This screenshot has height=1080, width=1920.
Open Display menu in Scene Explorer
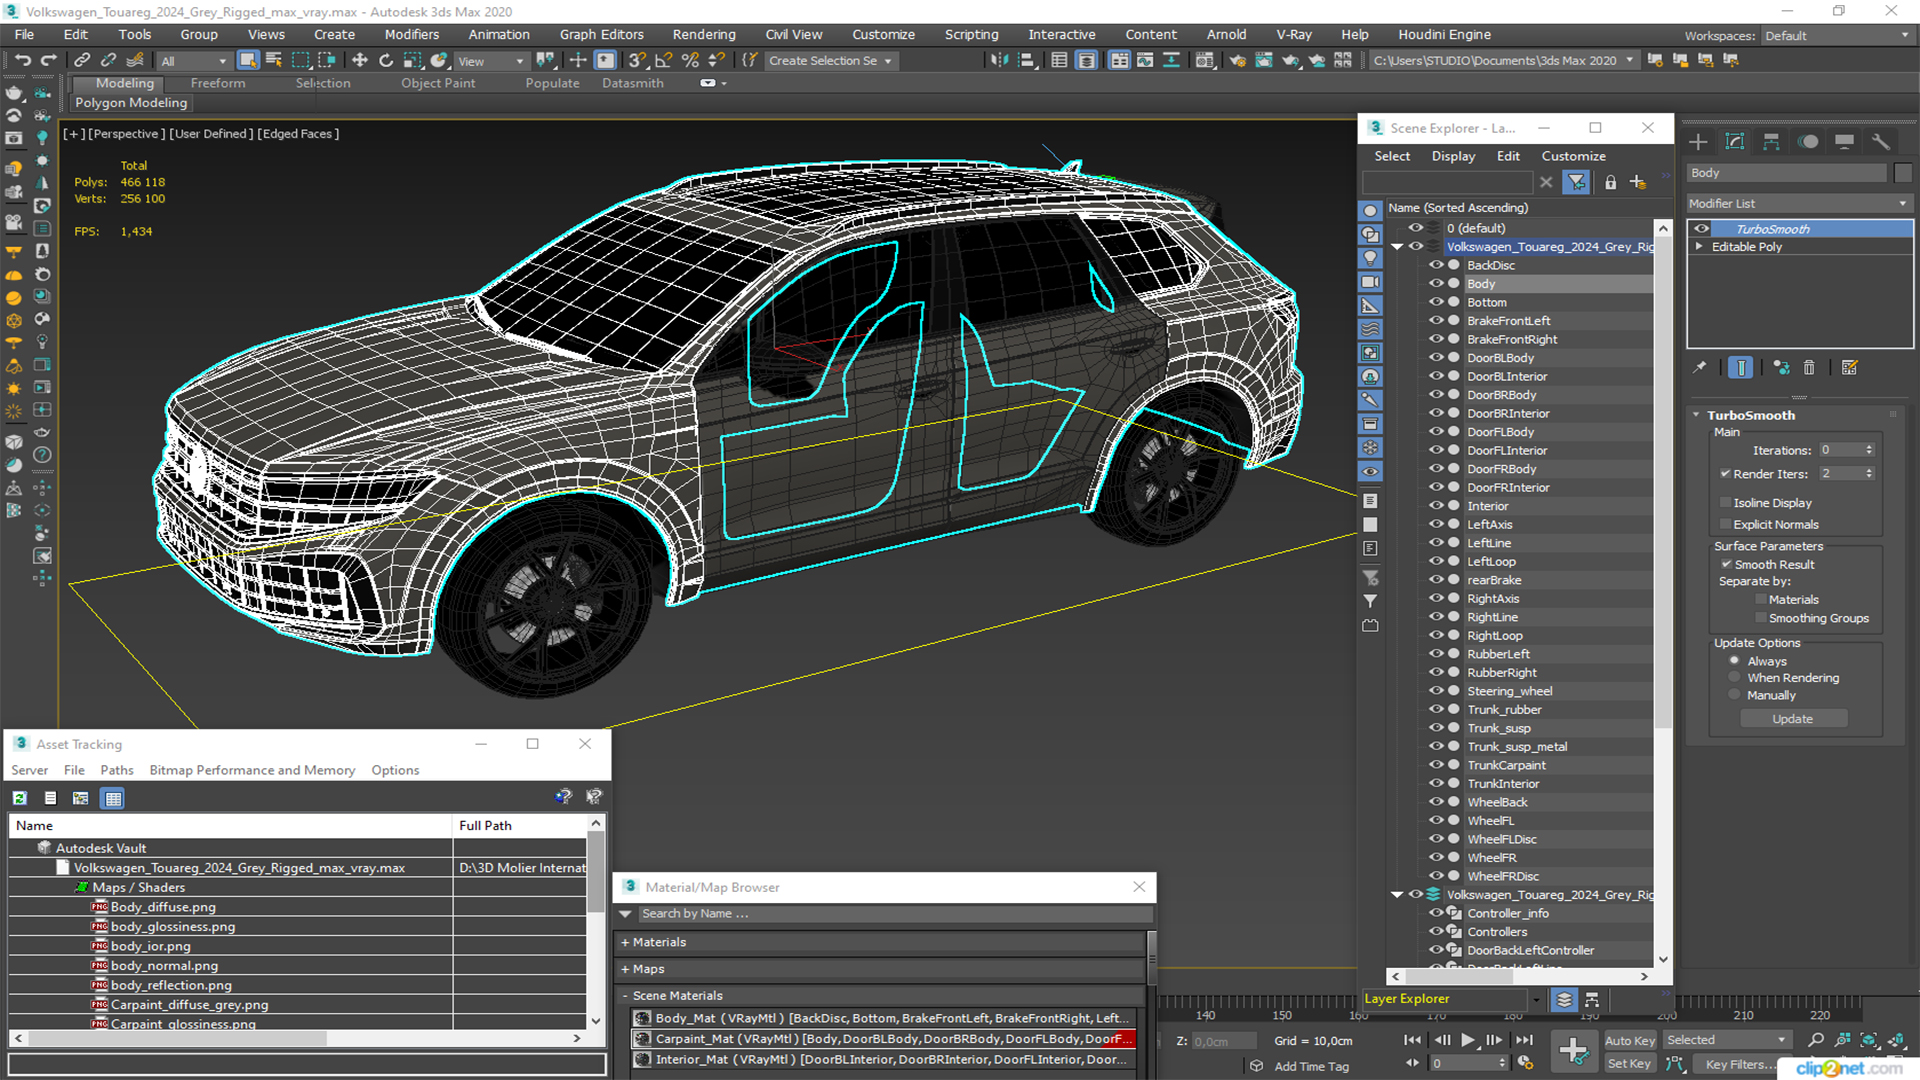click(1453, 156)
